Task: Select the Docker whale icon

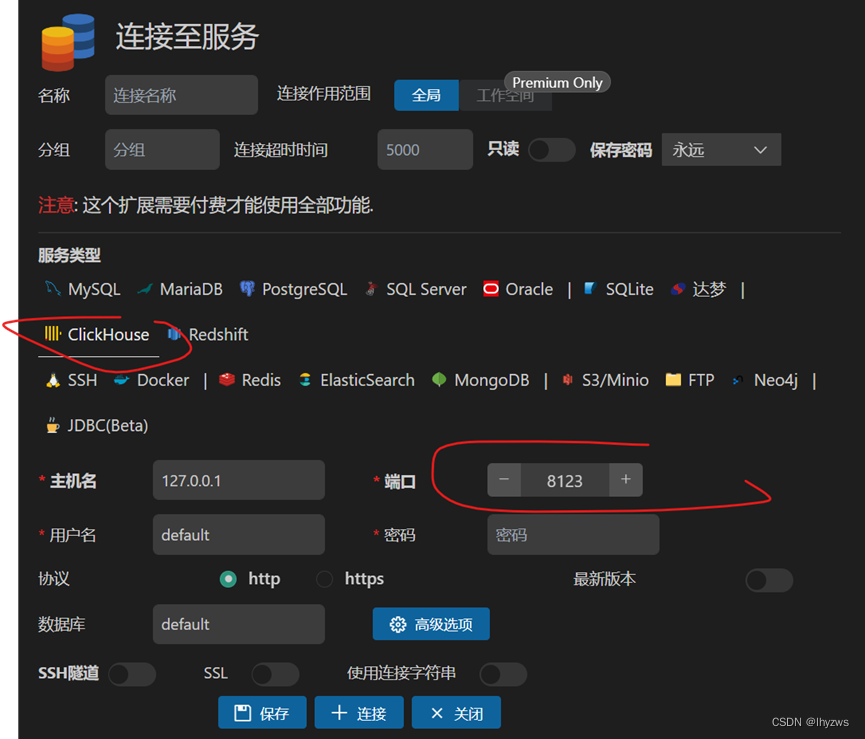Action: 121,379
